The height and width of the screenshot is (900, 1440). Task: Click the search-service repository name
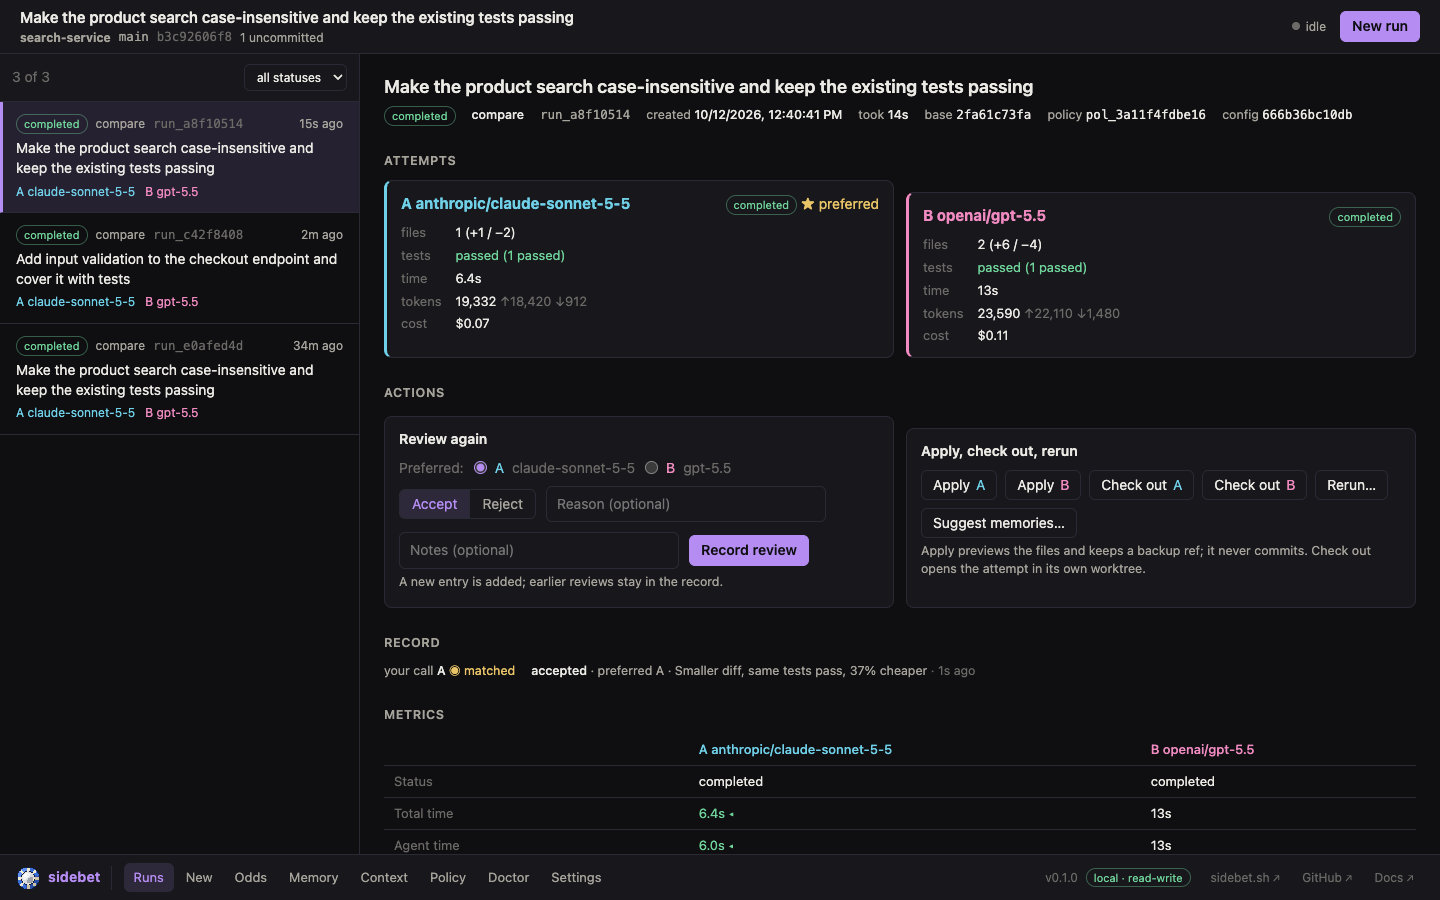[x=65, y=38]
